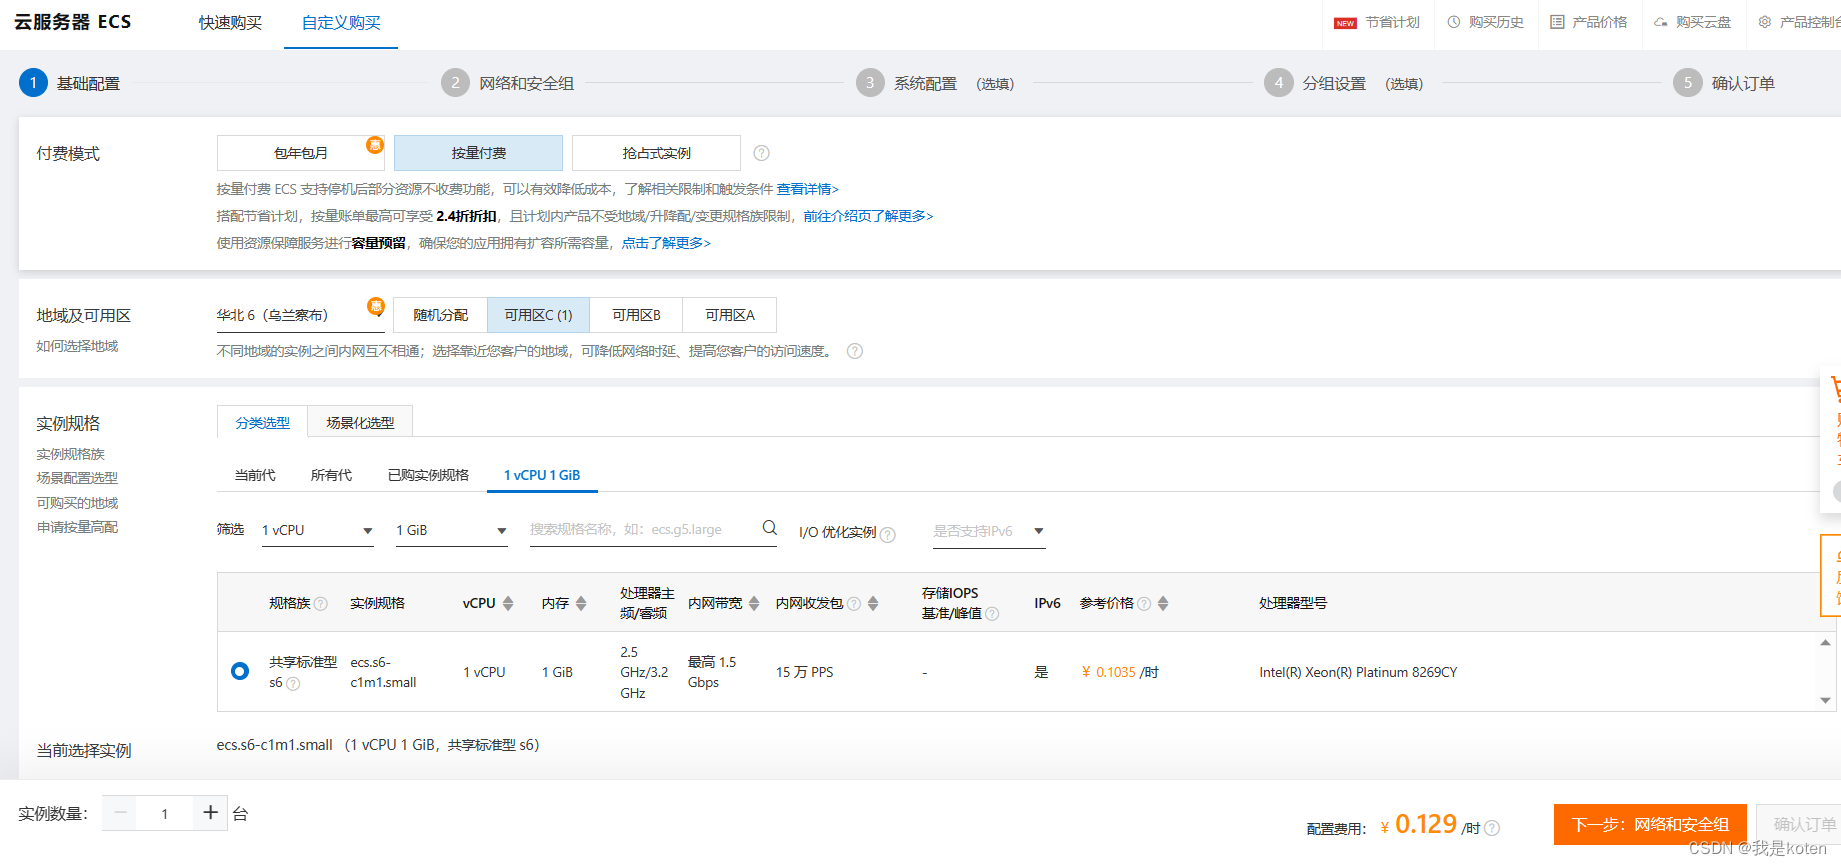Image resolution: width=1841 pixels, height=866 pixels.
Task: Click the discount badge on the 华北 6 region
Action: 376,306
